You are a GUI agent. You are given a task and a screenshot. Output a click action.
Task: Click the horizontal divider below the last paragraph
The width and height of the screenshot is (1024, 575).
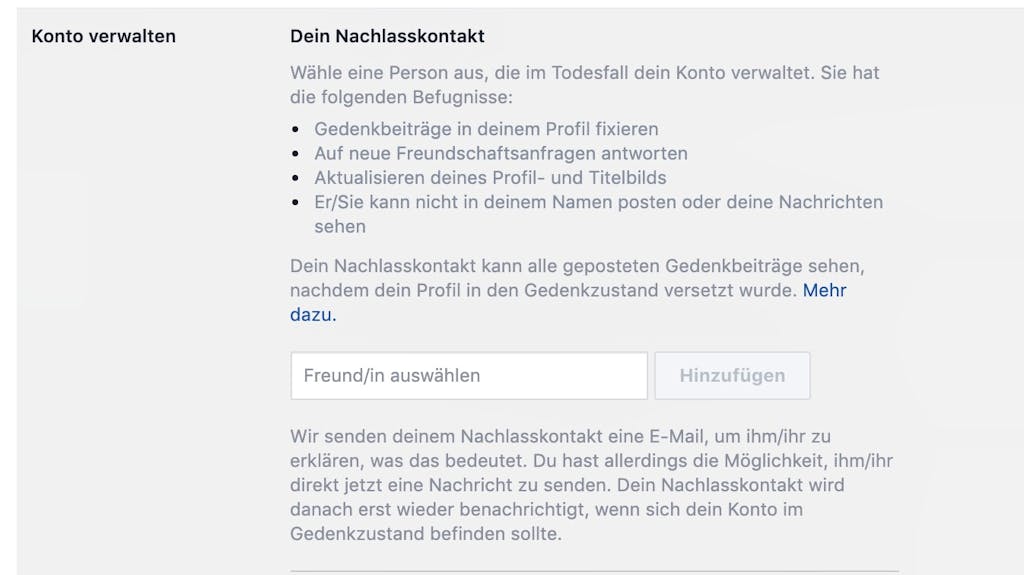(594, 572)
